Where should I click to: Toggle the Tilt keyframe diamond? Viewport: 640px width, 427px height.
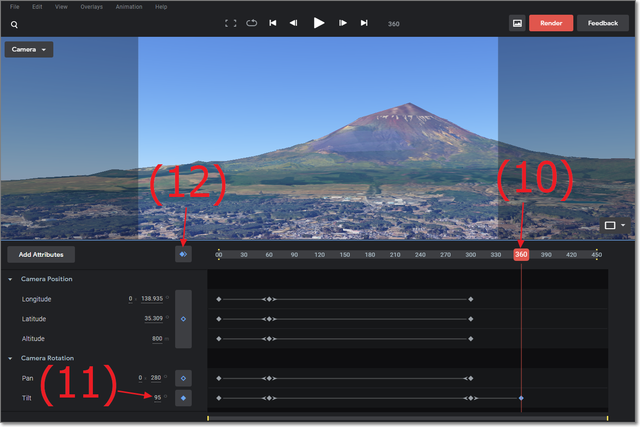click(x=183, y=398)
